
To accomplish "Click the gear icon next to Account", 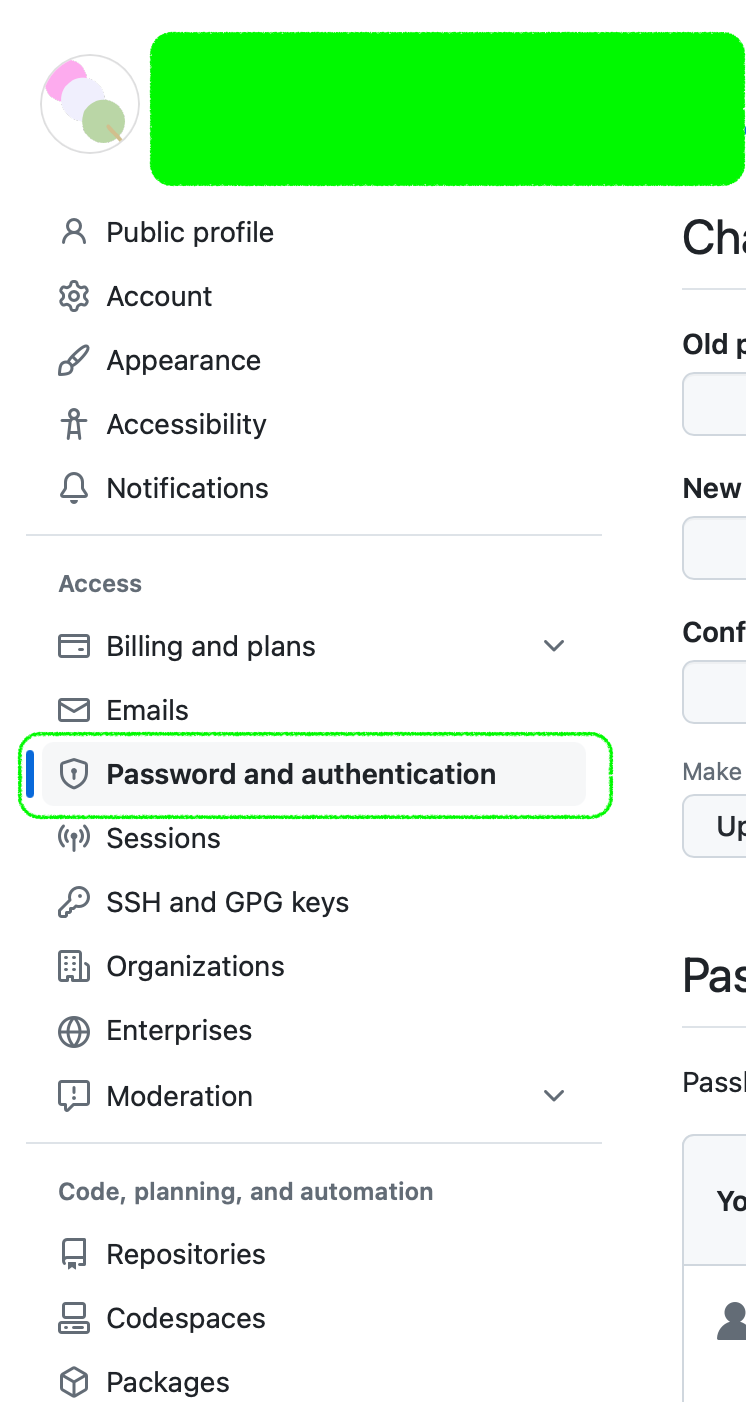I will click(x=74, y=296).
